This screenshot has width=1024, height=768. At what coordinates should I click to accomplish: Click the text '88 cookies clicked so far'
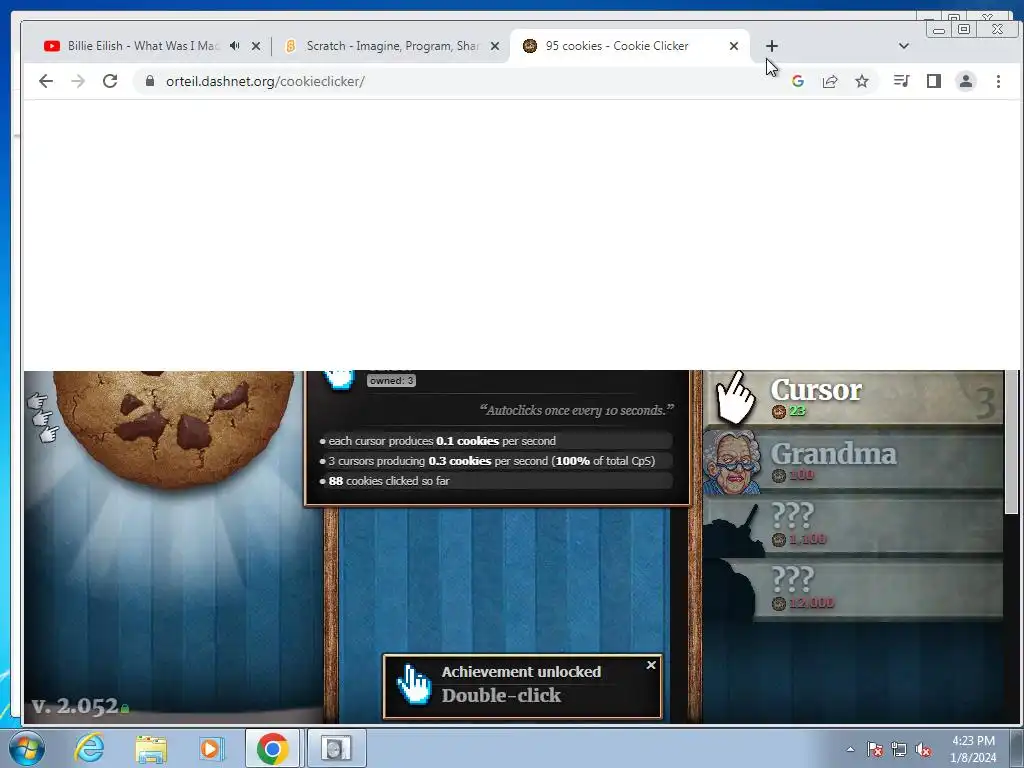[x=389, y=481]
